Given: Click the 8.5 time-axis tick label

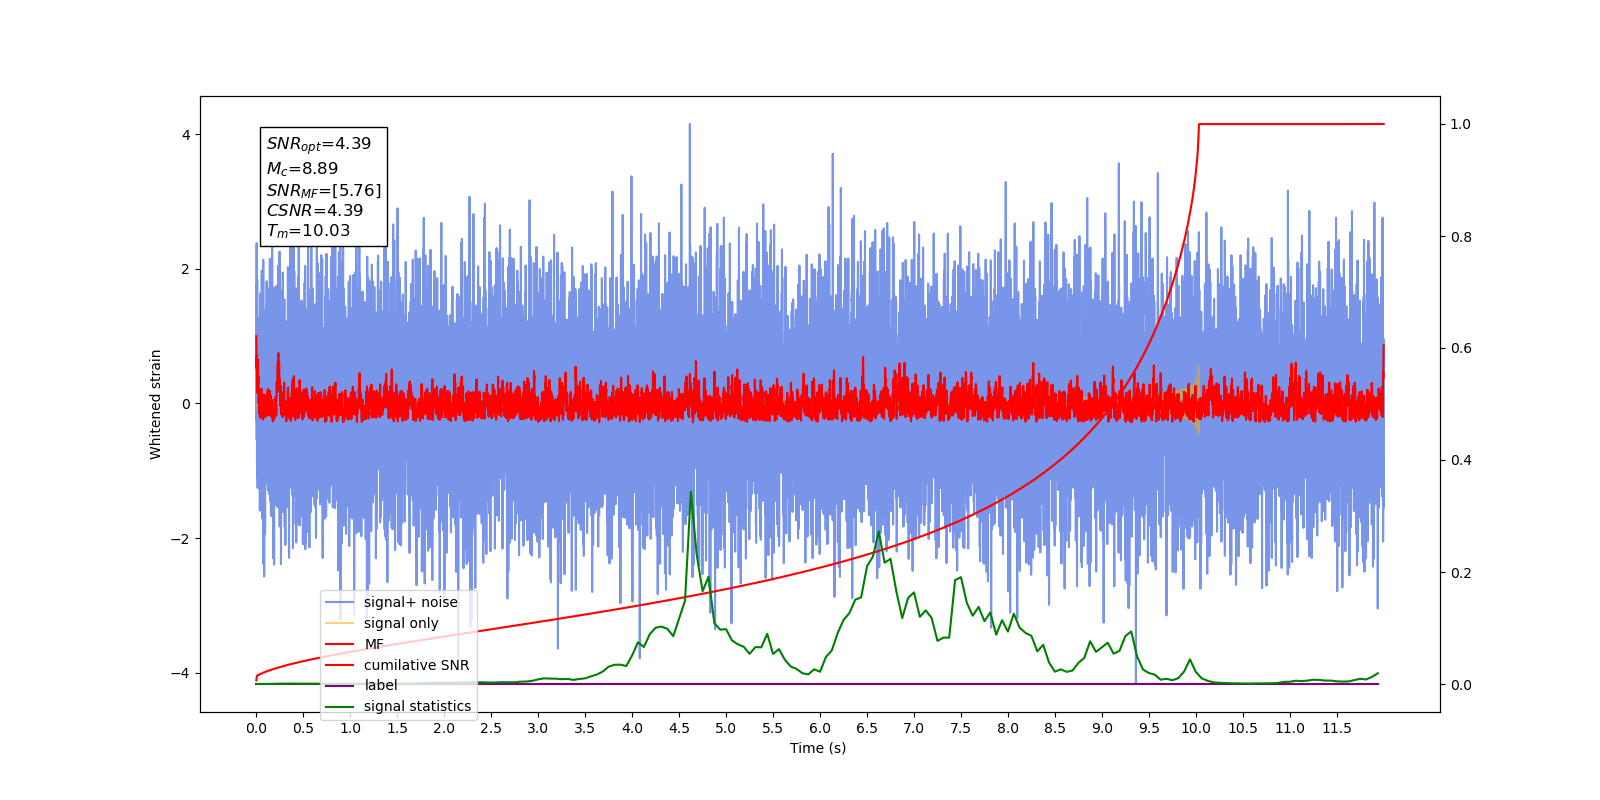Looking at the screenshot, I should [1055, 728].
